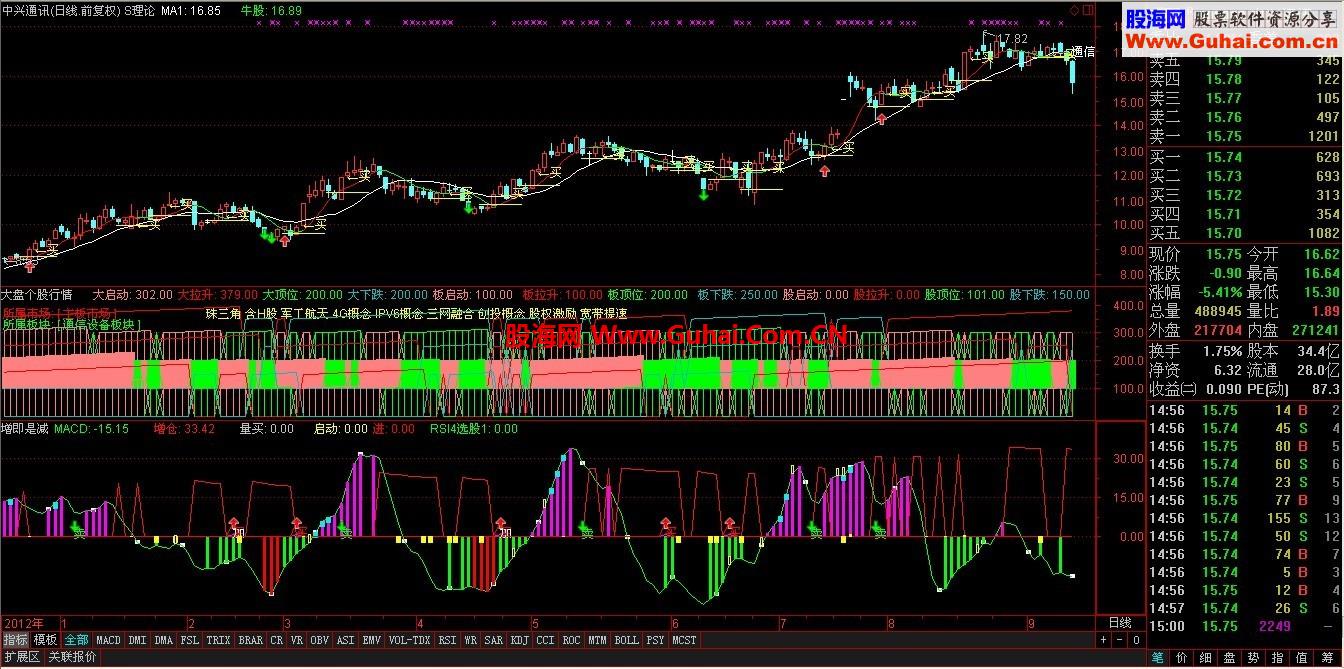This screenshot has width=1344, height=669.
Task: Select the 筹 tab in quote panel
Action: point(1329,658)
